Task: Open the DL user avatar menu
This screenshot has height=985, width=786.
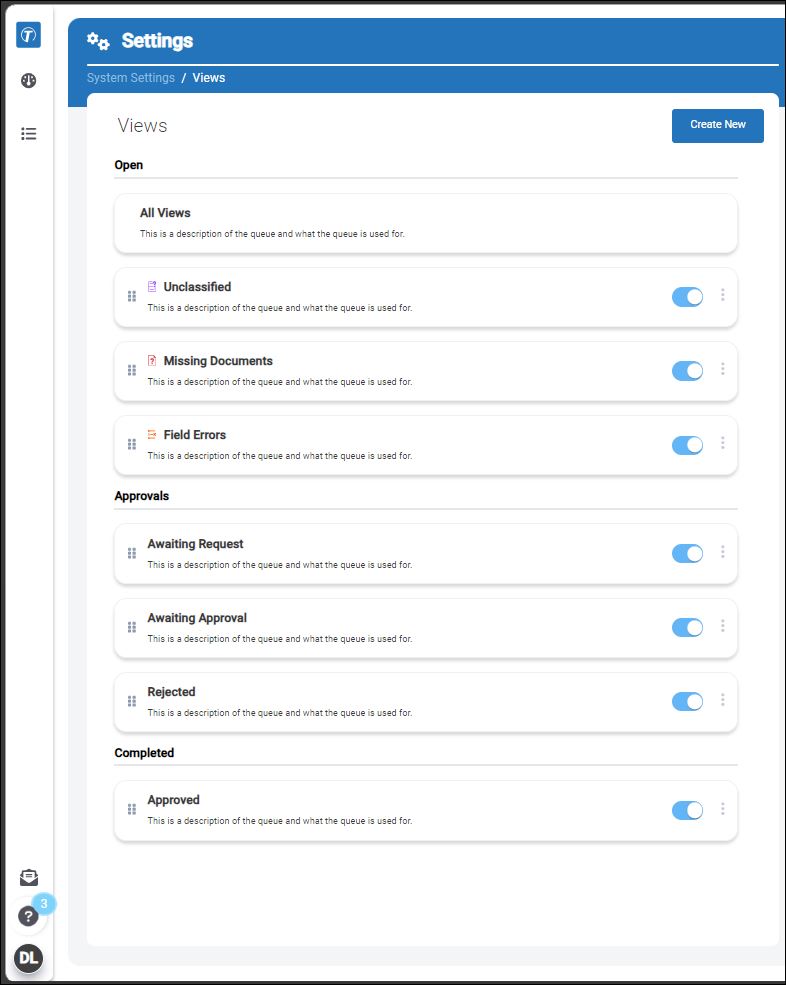Action: 28,959
